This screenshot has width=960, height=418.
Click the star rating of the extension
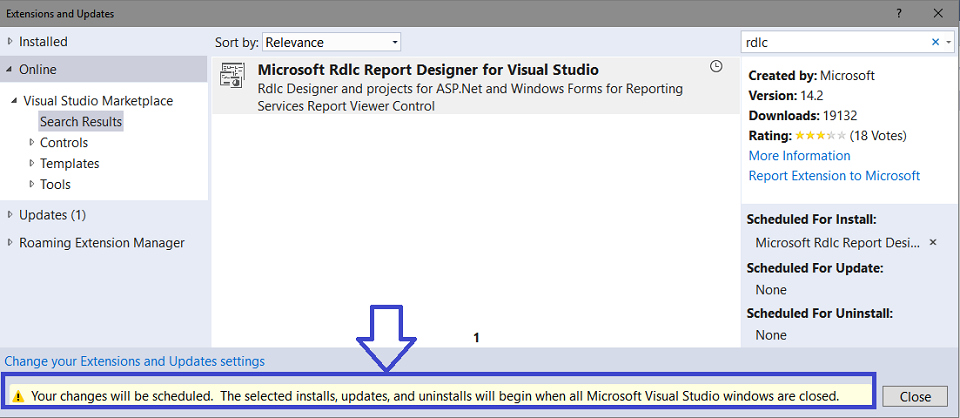pyautogui.click(x=820, y=135)
